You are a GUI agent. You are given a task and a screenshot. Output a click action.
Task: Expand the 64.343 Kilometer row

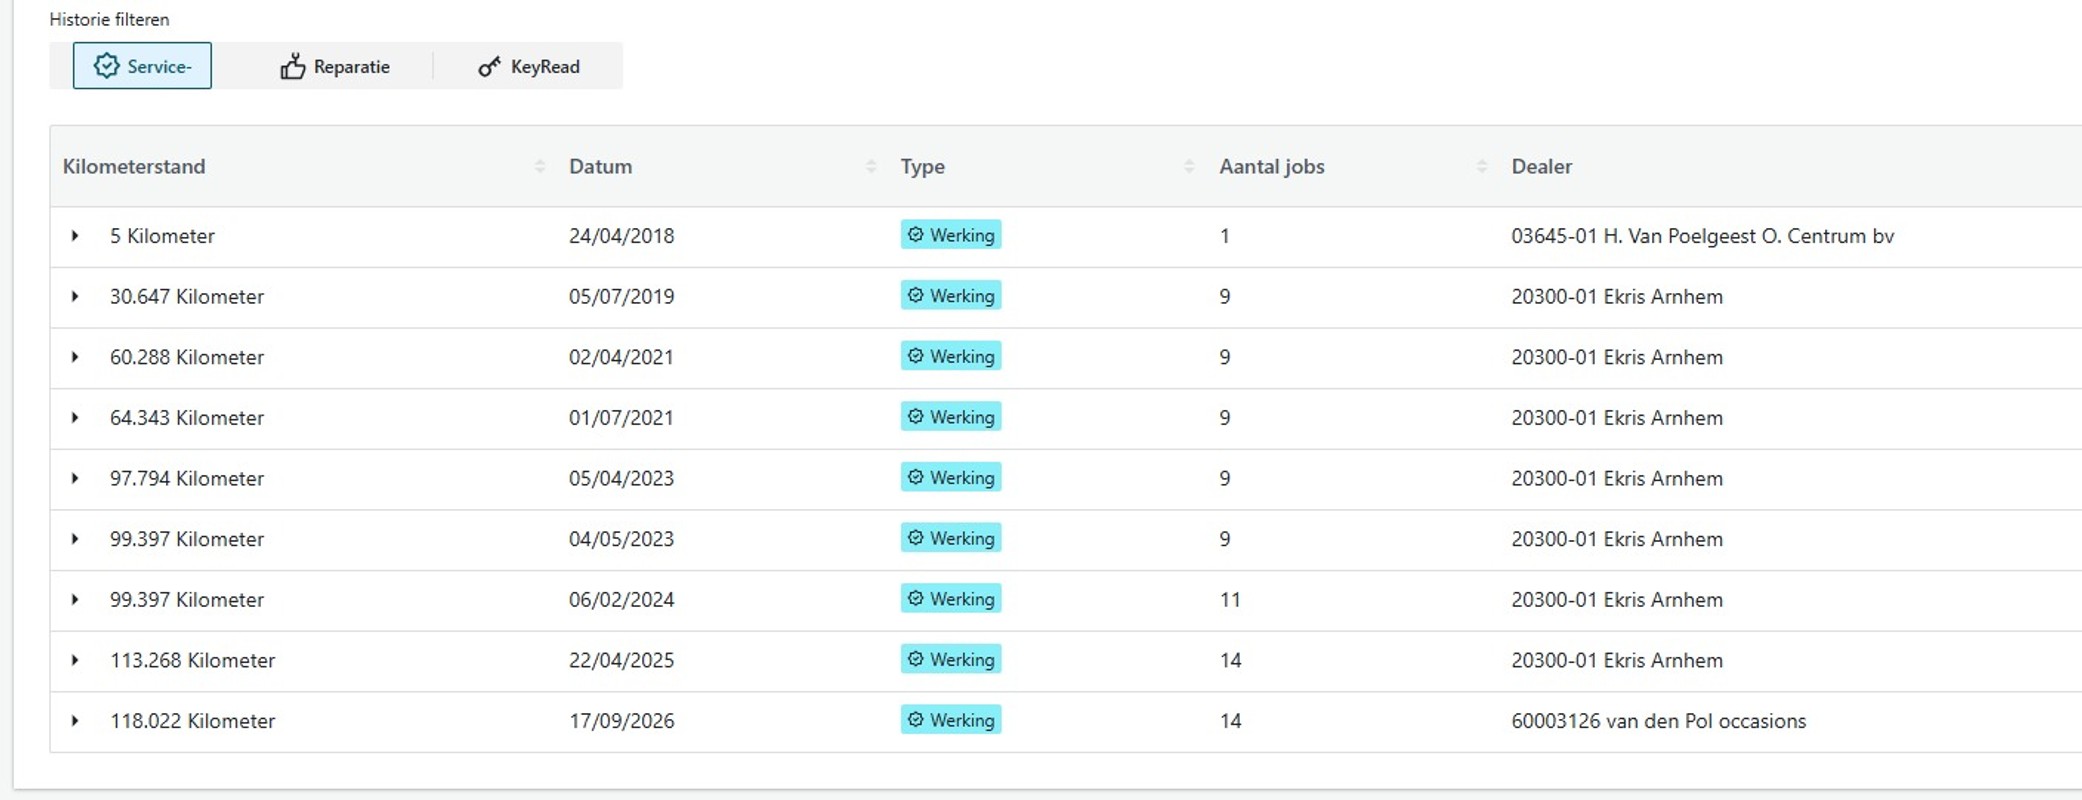(75, 418)
